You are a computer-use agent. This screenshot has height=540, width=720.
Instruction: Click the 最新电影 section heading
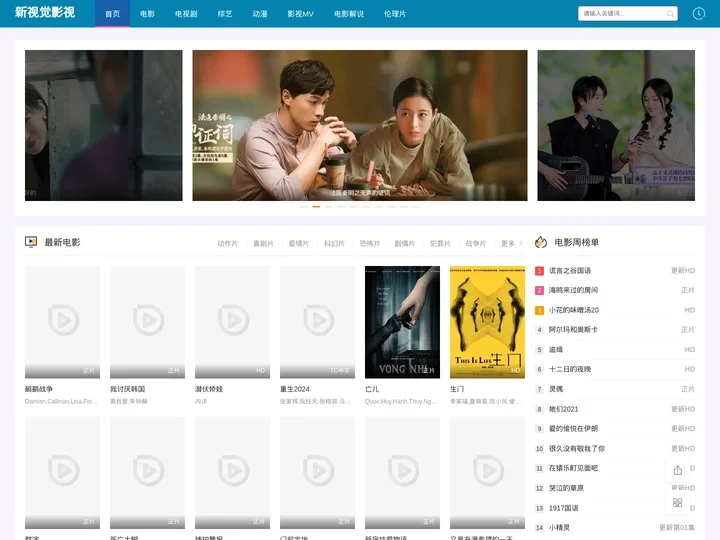pyautogui.click(x=62, y=242)
